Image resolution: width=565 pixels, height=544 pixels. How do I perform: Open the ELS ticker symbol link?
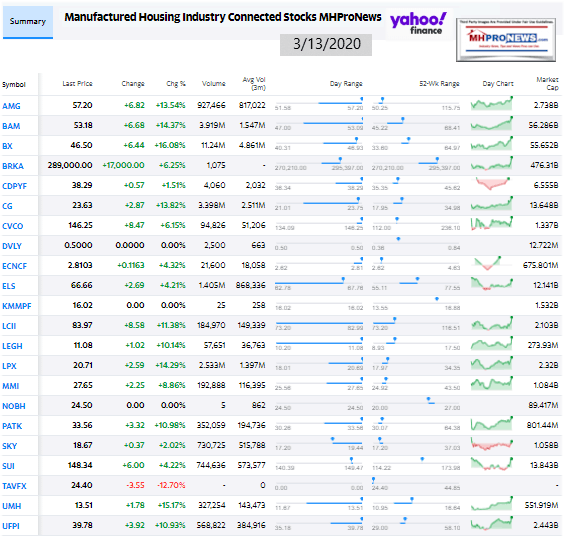(x=9, y=286)
